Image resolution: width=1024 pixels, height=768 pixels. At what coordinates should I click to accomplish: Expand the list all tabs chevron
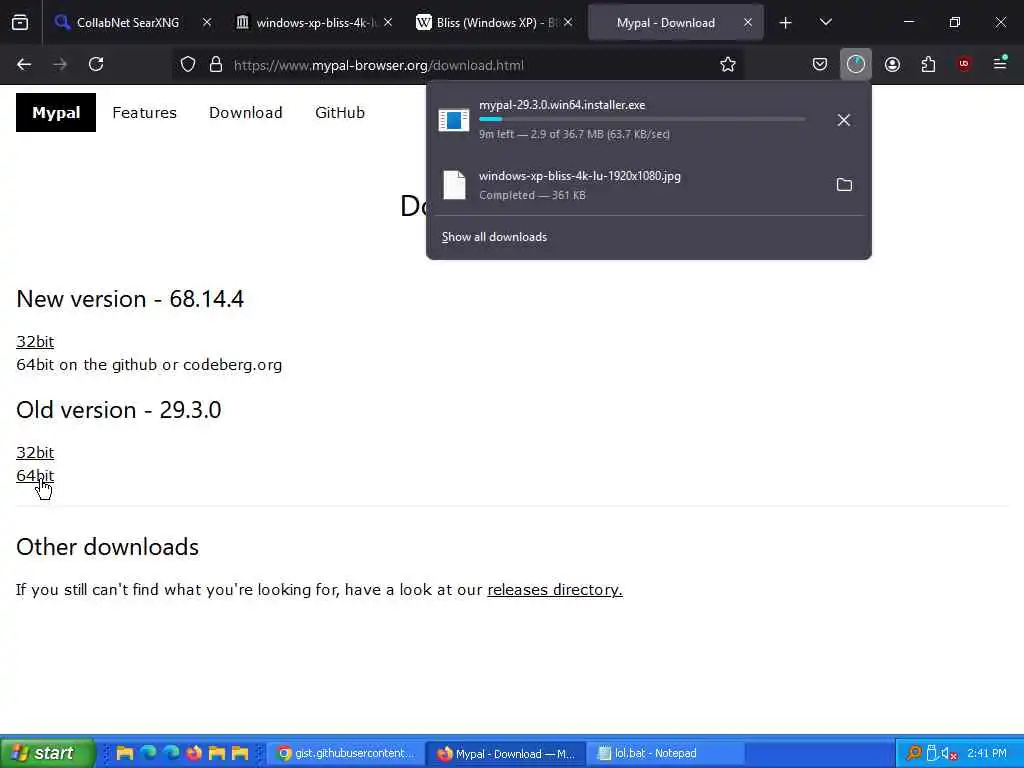point(825,22)
